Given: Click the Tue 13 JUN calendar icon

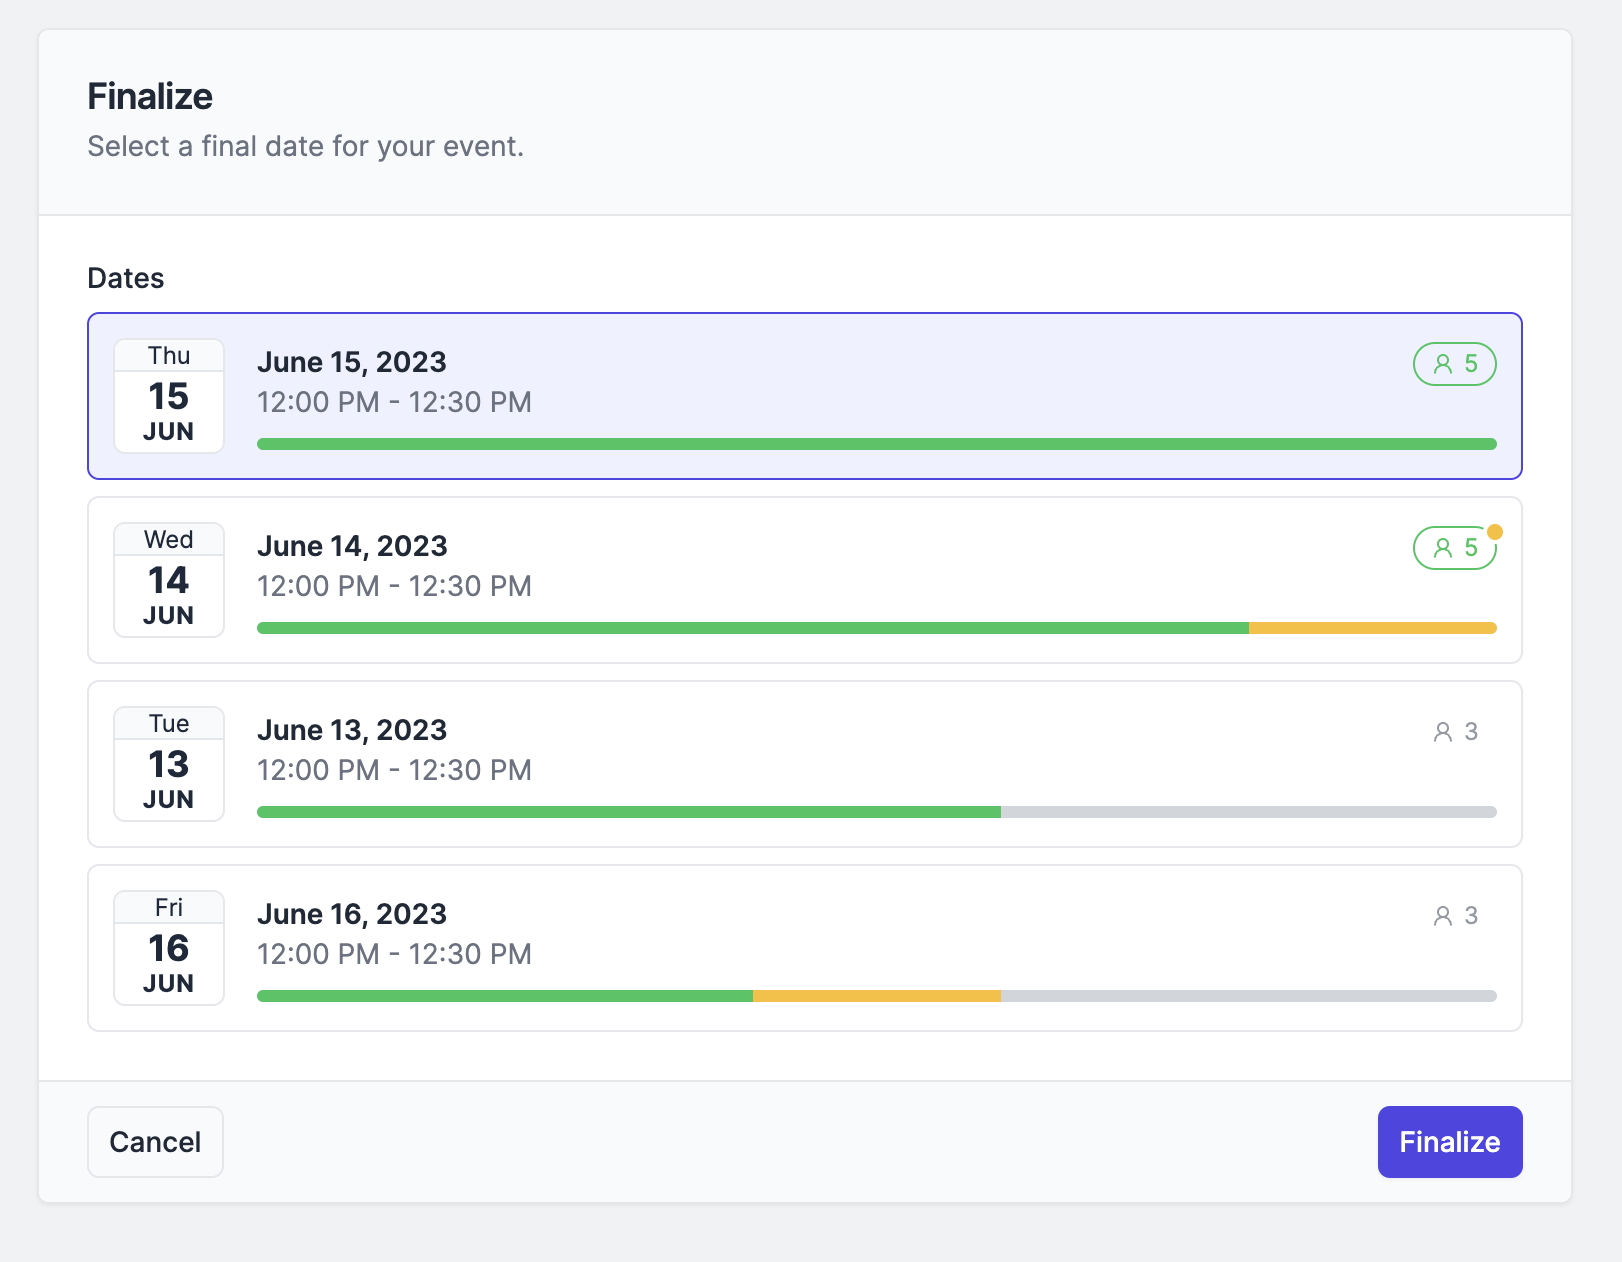Looking at the screenshot, I should click(169, 764).
